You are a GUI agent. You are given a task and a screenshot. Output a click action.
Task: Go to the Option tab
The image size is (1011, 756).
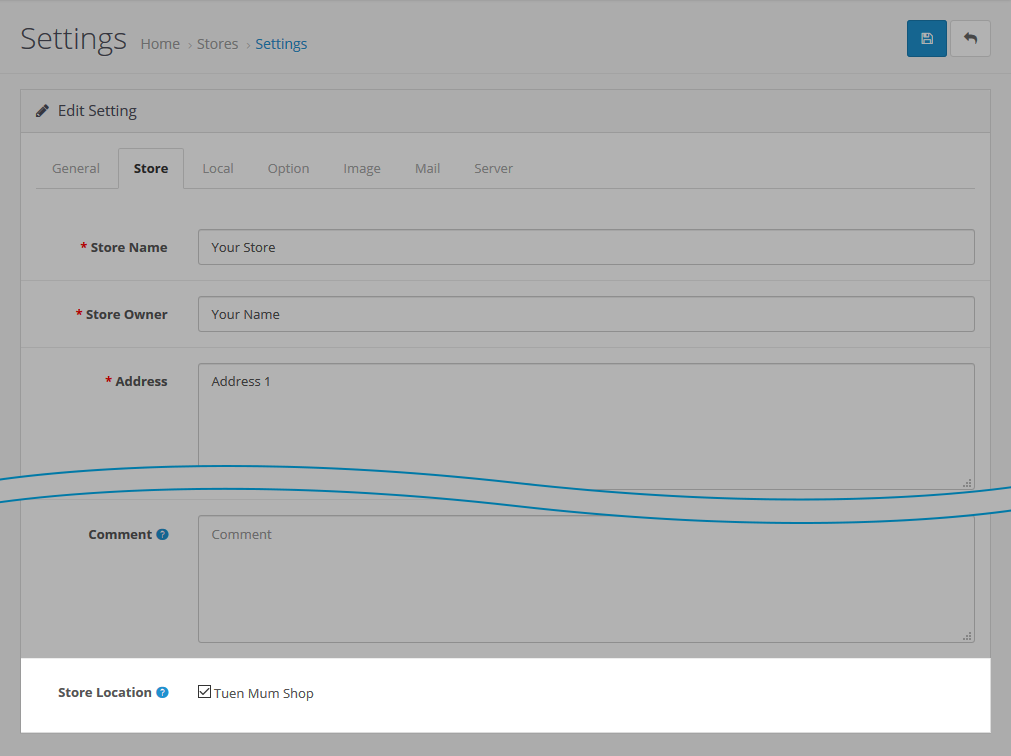(288, 168)
